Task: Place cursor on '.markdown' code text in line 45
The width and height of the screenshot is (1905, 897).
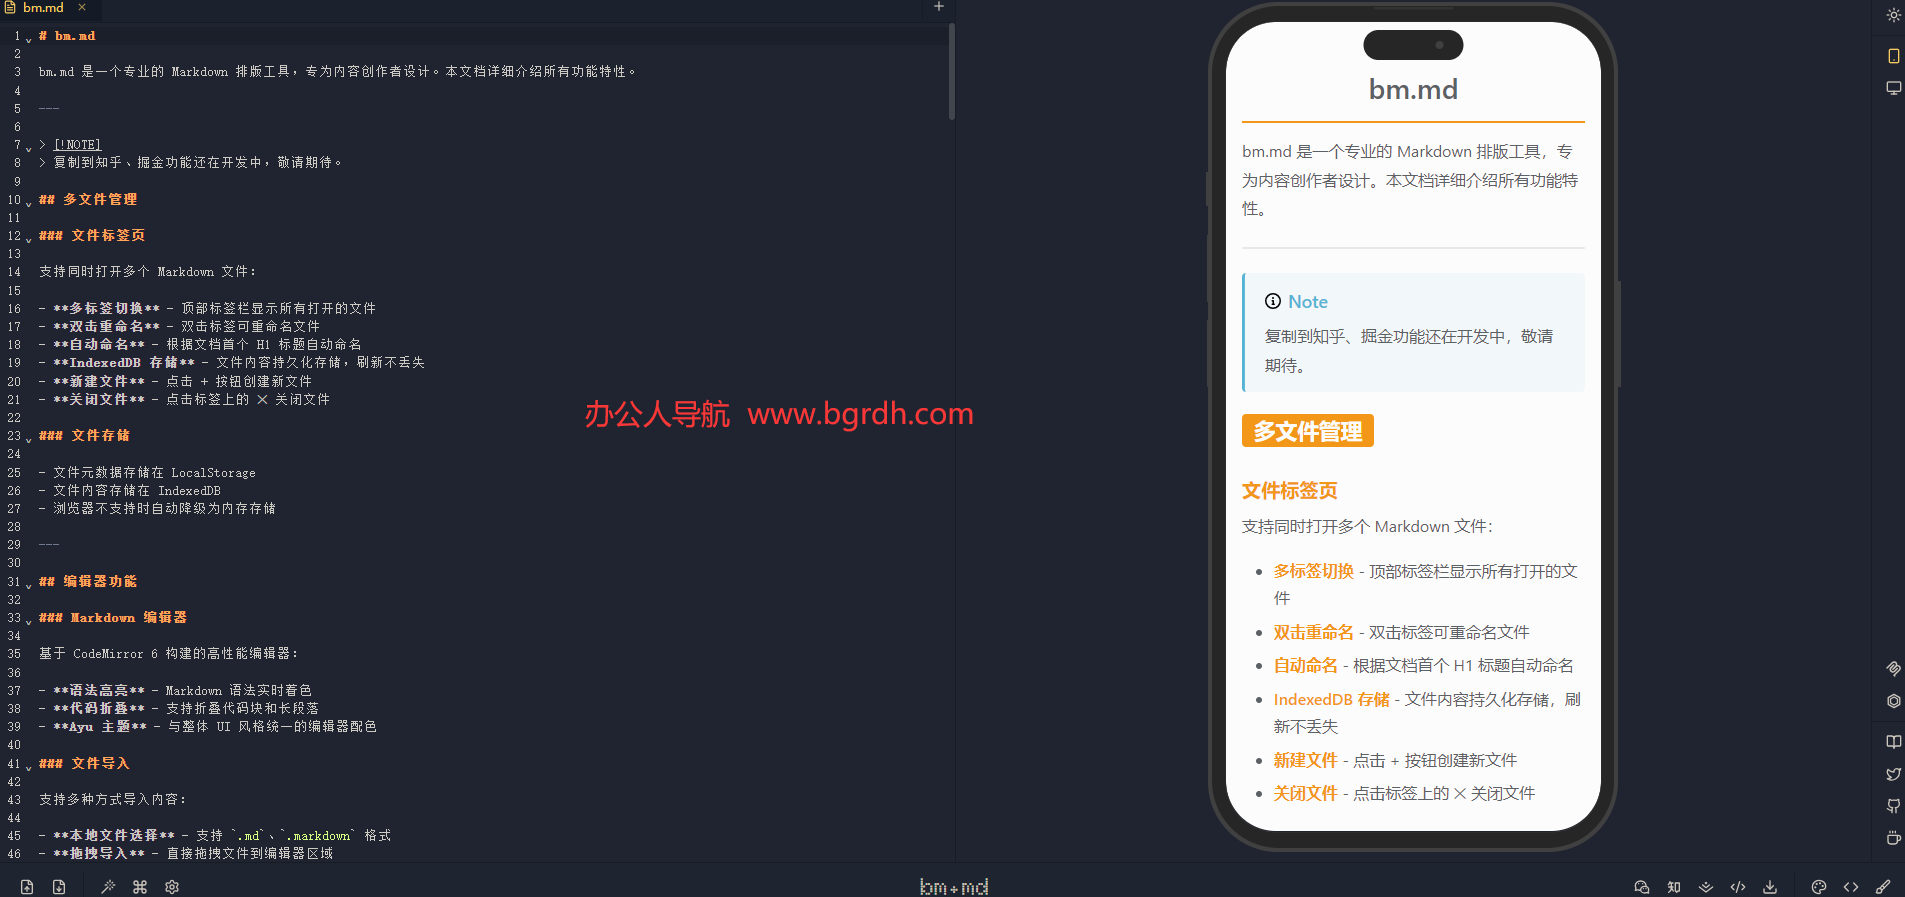Action: (320, 836)
